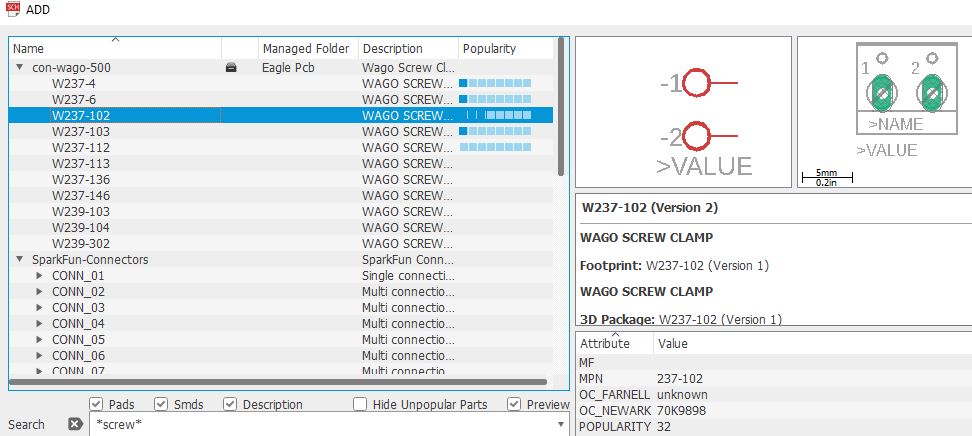The image size is (972, 436).
Task: Click the managed library icon for con-wago-500
Action: point(231,68)
